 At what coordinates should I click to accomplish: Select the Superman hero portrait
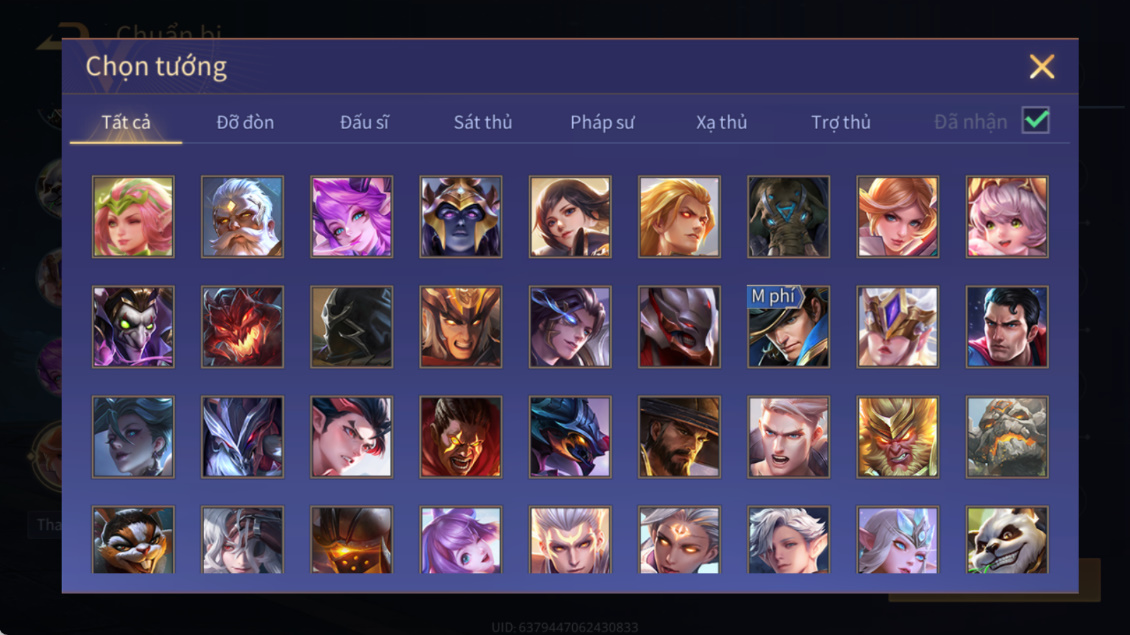pyautogui.click(x=1007, y=327)
